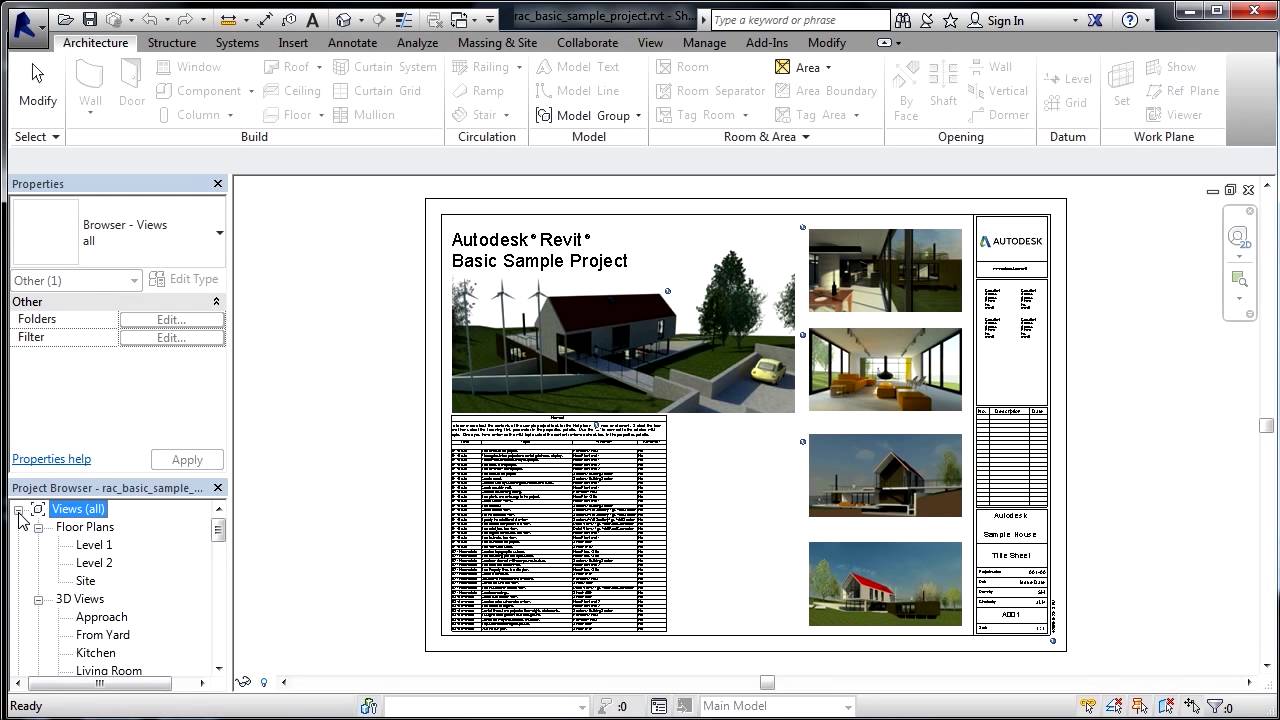Select the Tag by Category icon
Image resolution: width=1280 pixels, height=720 pixels.
(289, 20)
